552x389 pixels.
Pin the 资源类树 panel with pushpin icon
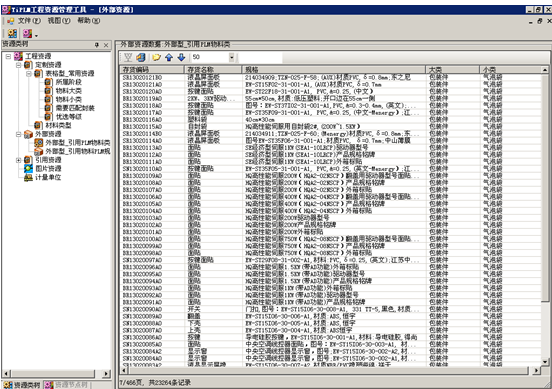pos(97,45)
